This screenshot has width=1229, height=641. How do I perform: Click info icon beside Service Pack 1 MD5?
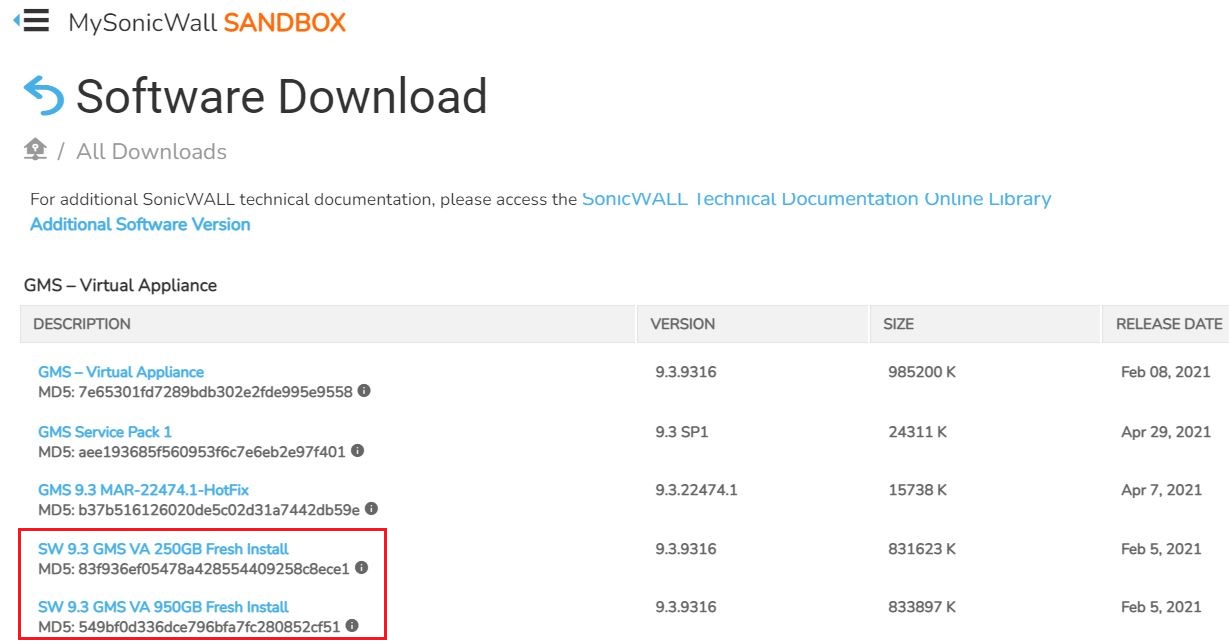357,451
